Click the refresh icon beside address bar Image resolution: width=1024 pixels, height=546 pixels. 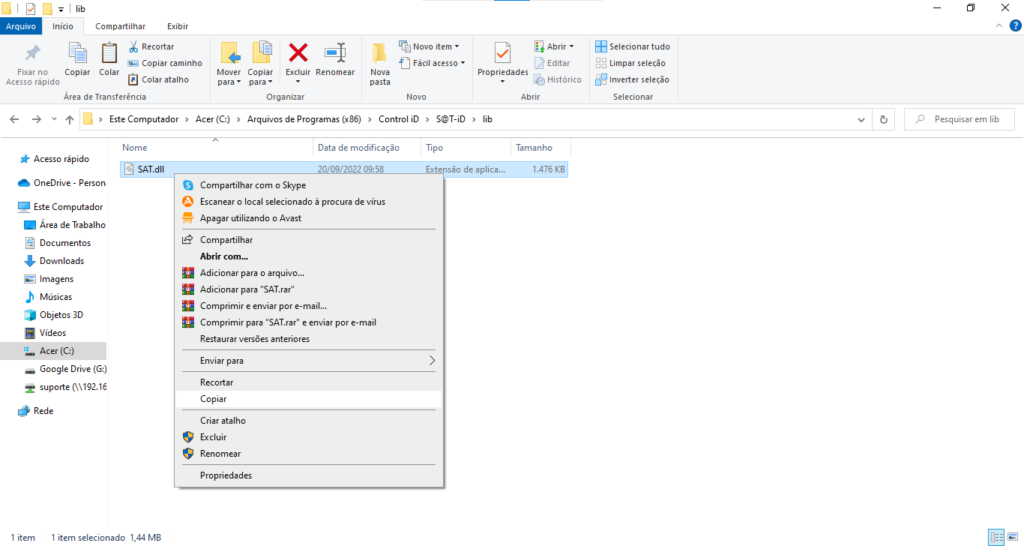pyautogui.click(x=884, y=119)
